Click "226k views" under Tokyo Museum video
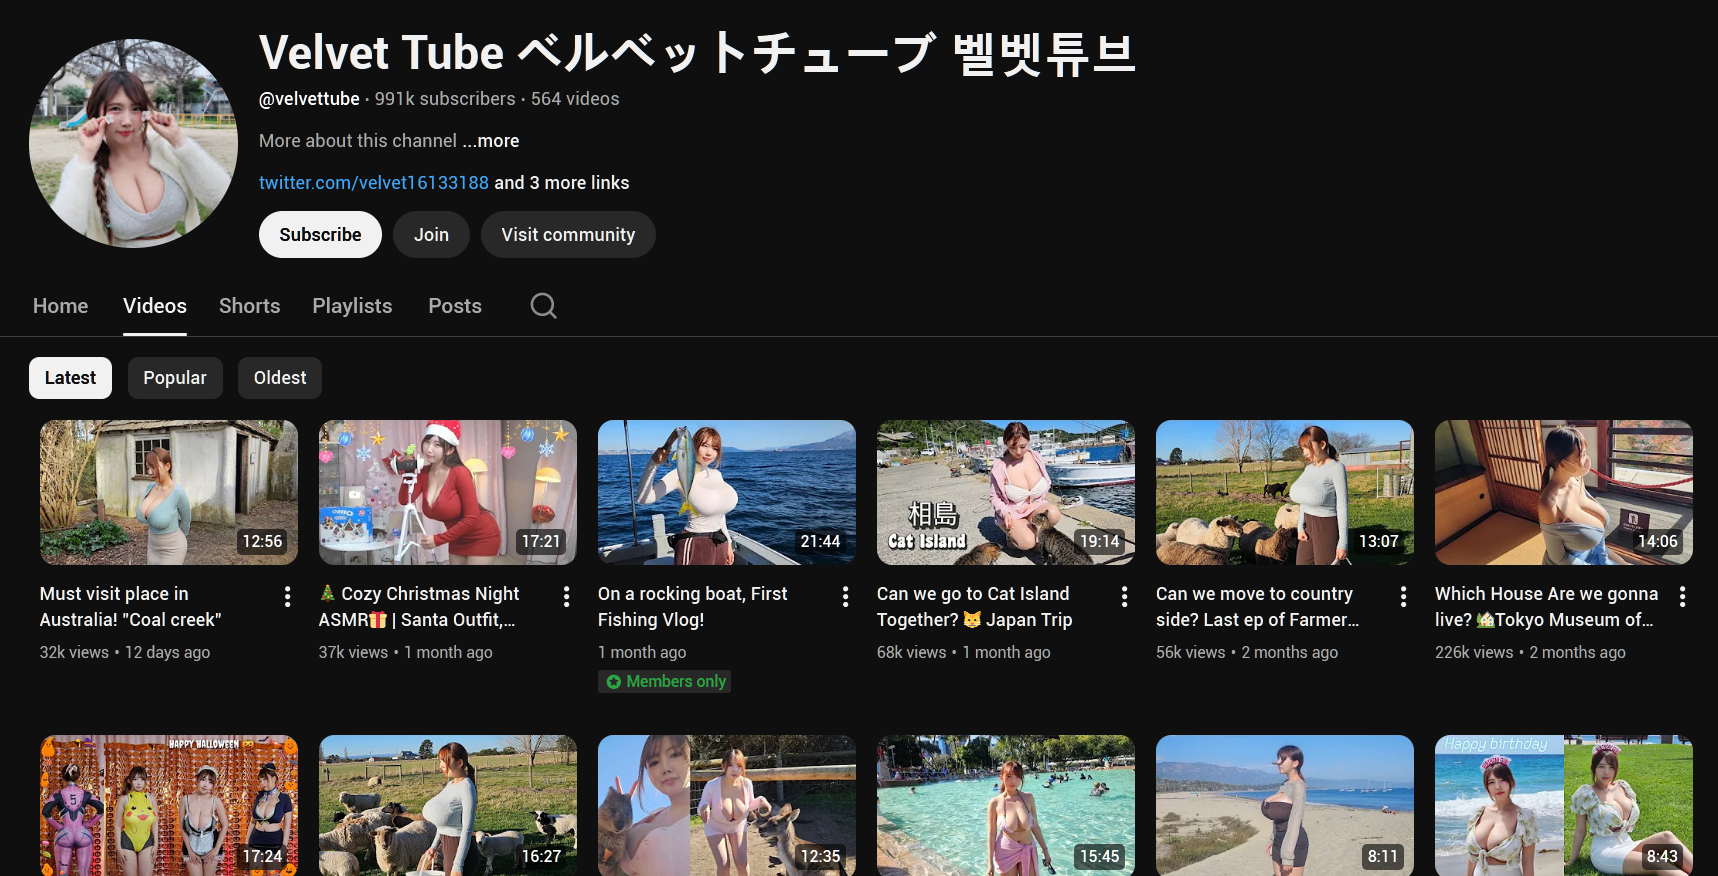The image size is (1718, 876). click(x=1474, y=652)
